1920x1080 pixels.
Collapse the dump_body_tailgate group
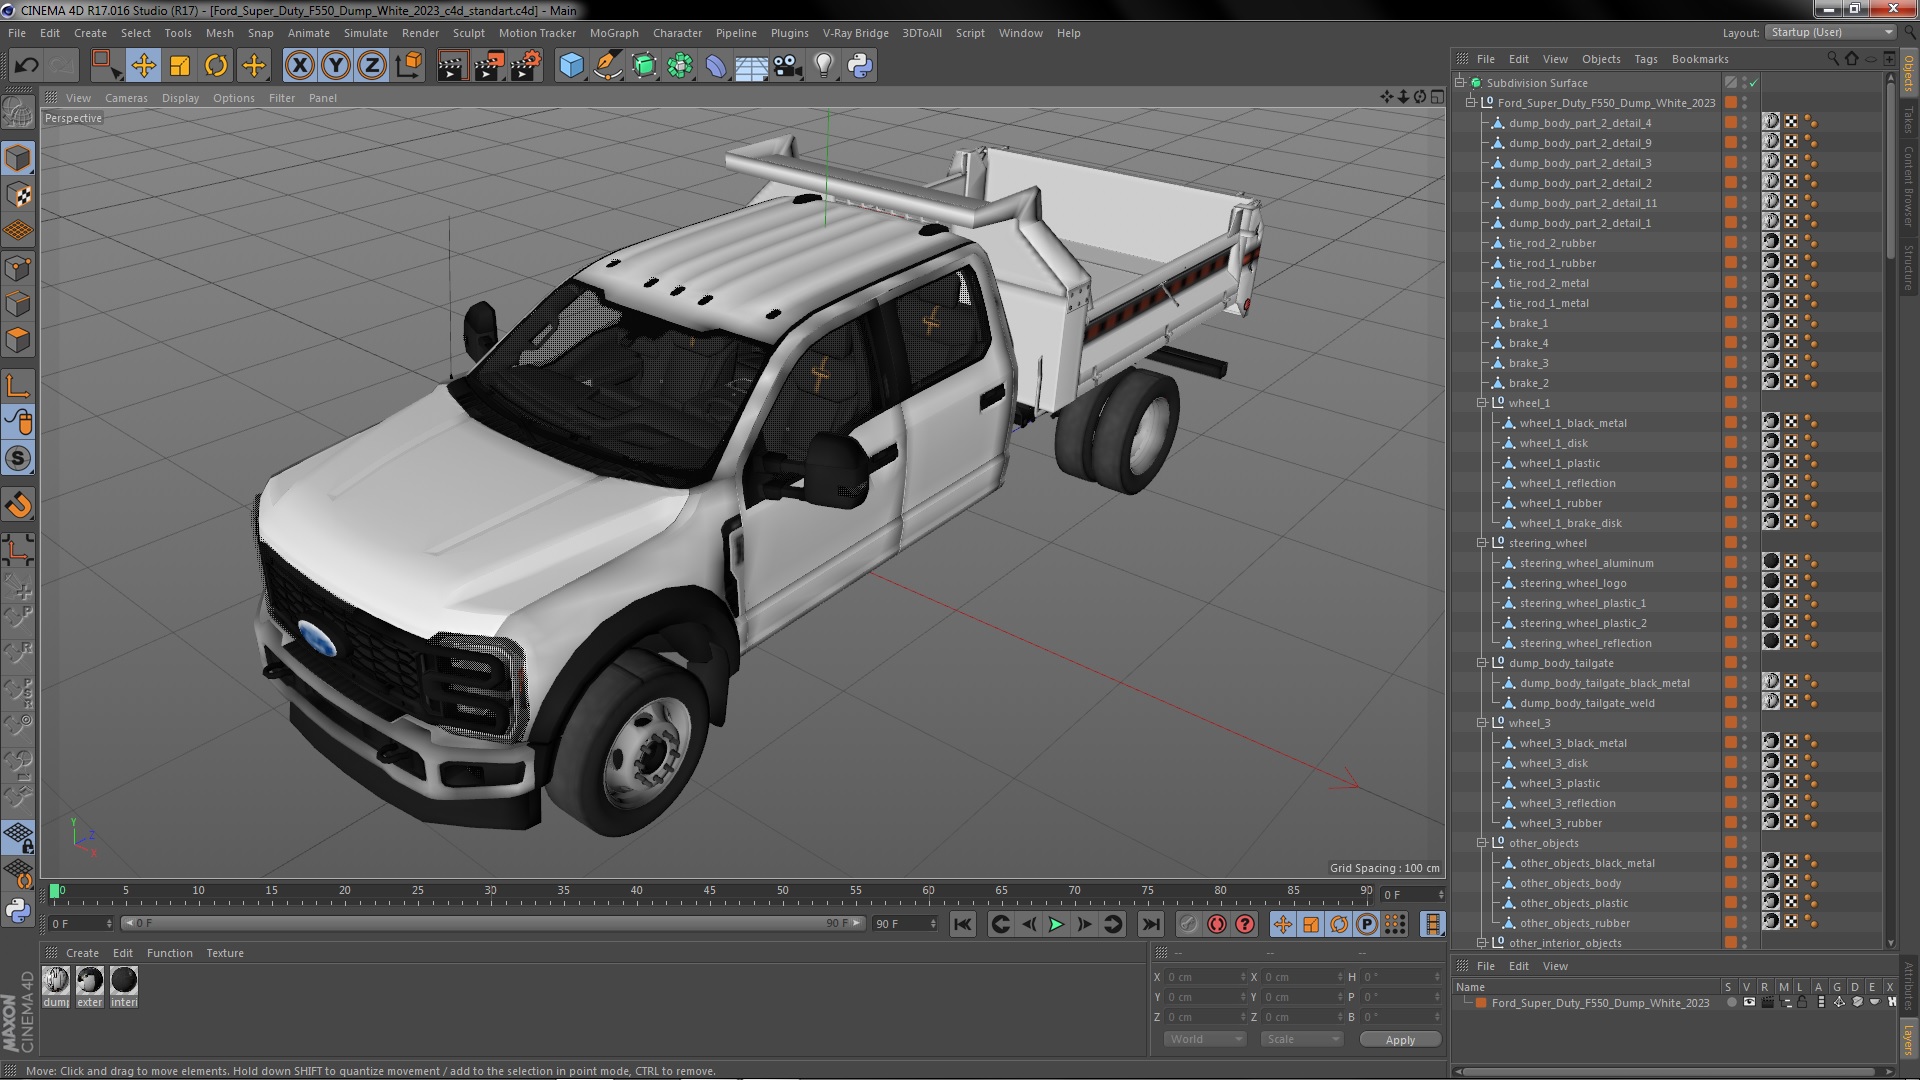(1482, 663)
